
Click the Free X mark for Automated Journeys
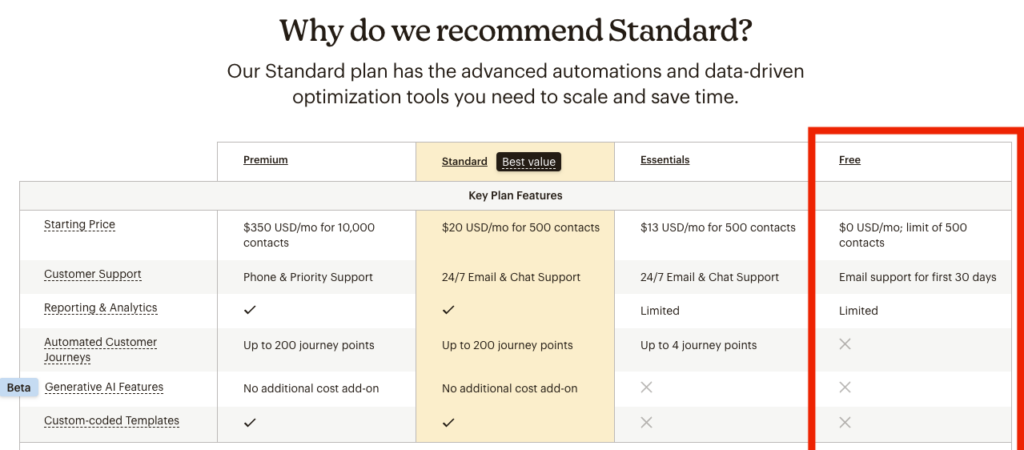pyautogui.click(x=845, y=344)
